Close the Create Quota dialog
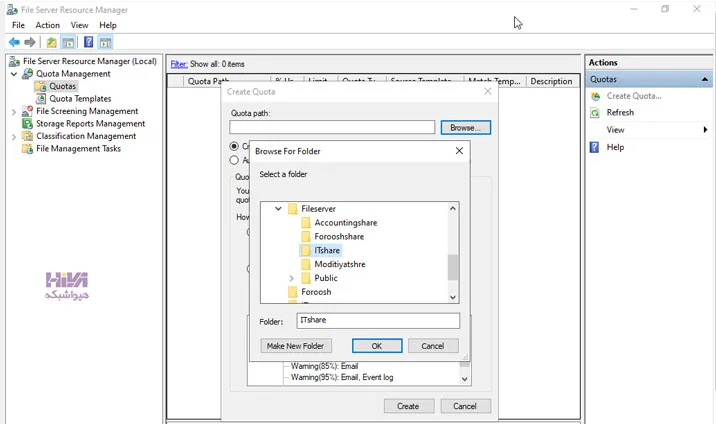 pyautogui.click(x=488, y=91)
